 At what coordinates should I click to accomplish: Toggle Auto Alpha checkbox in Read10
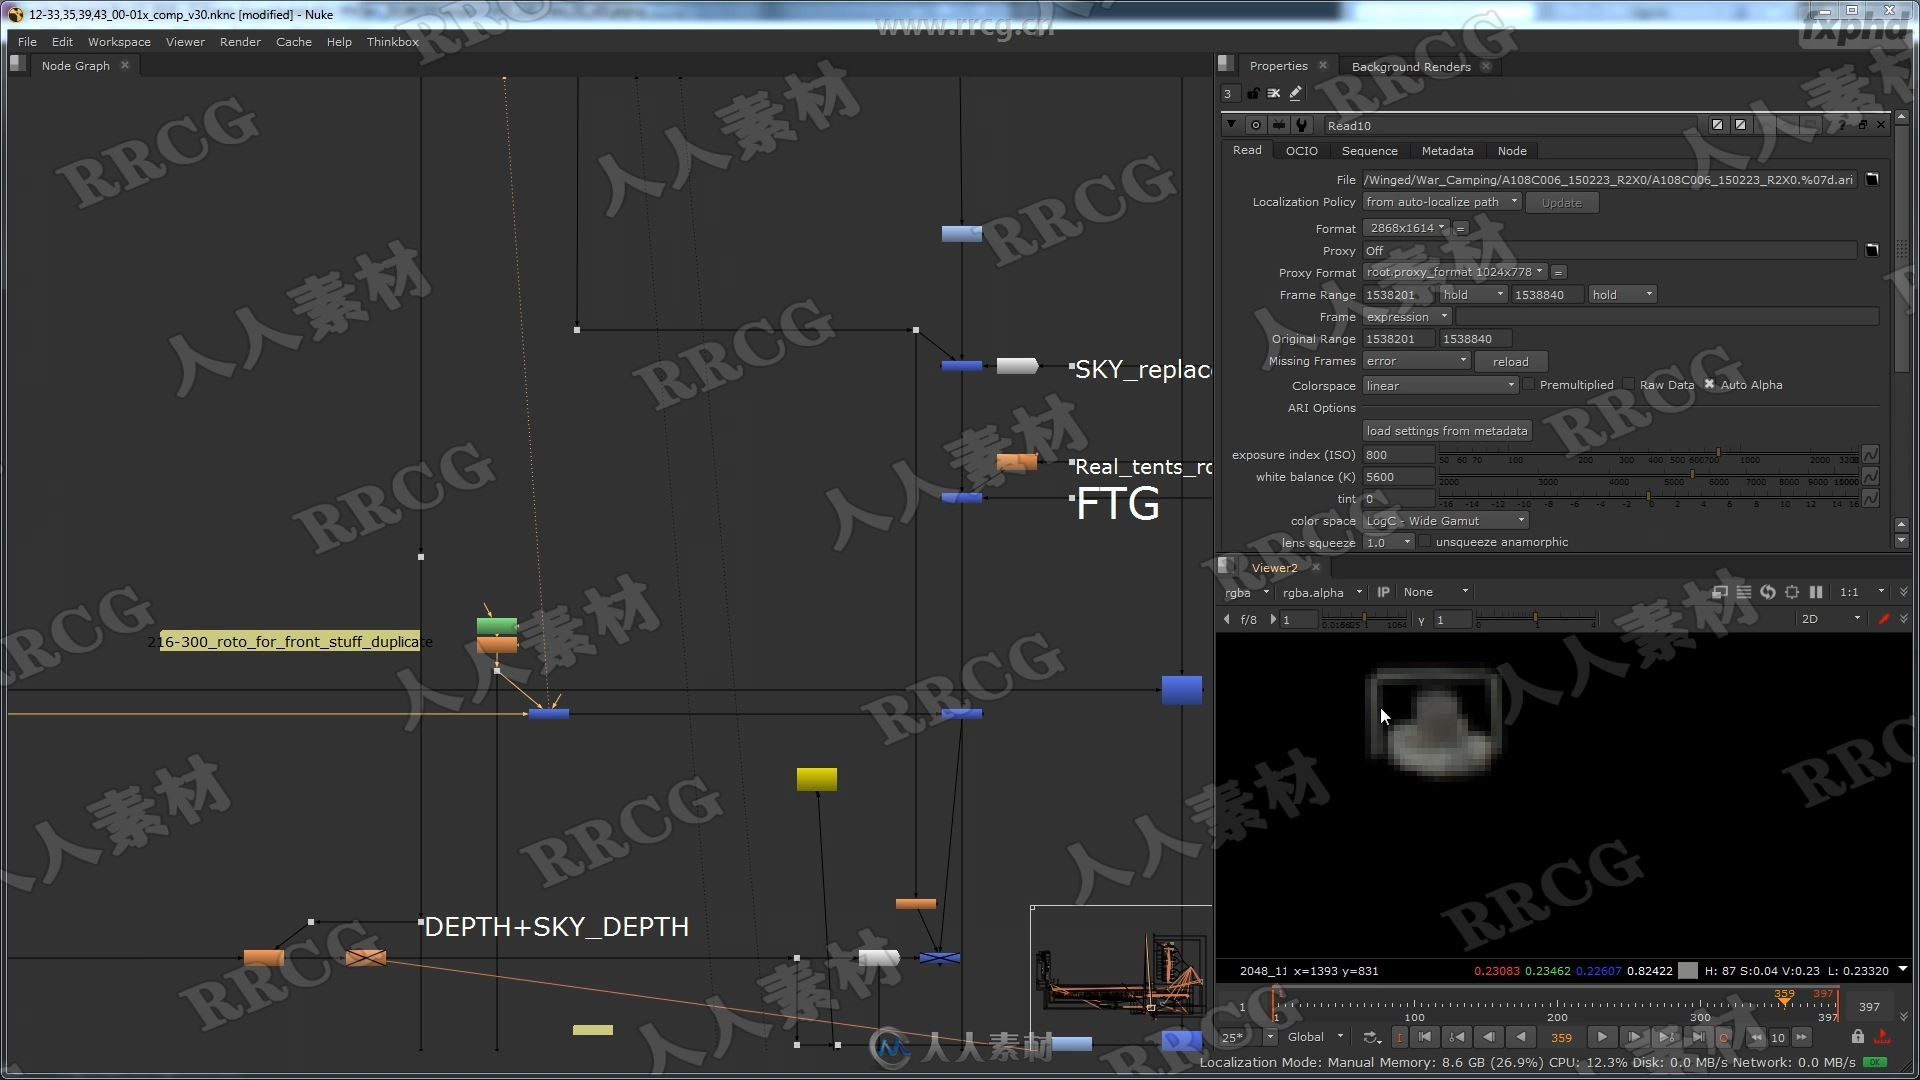click(x=1710, y=384)
